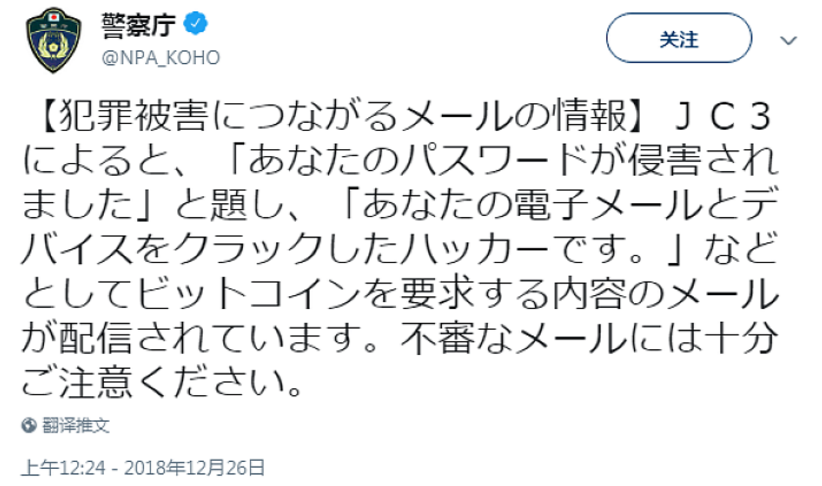Click the date 2018年12月26日
Image resolution: width=822 pixels, height=486 pixels.
point(194,468)
